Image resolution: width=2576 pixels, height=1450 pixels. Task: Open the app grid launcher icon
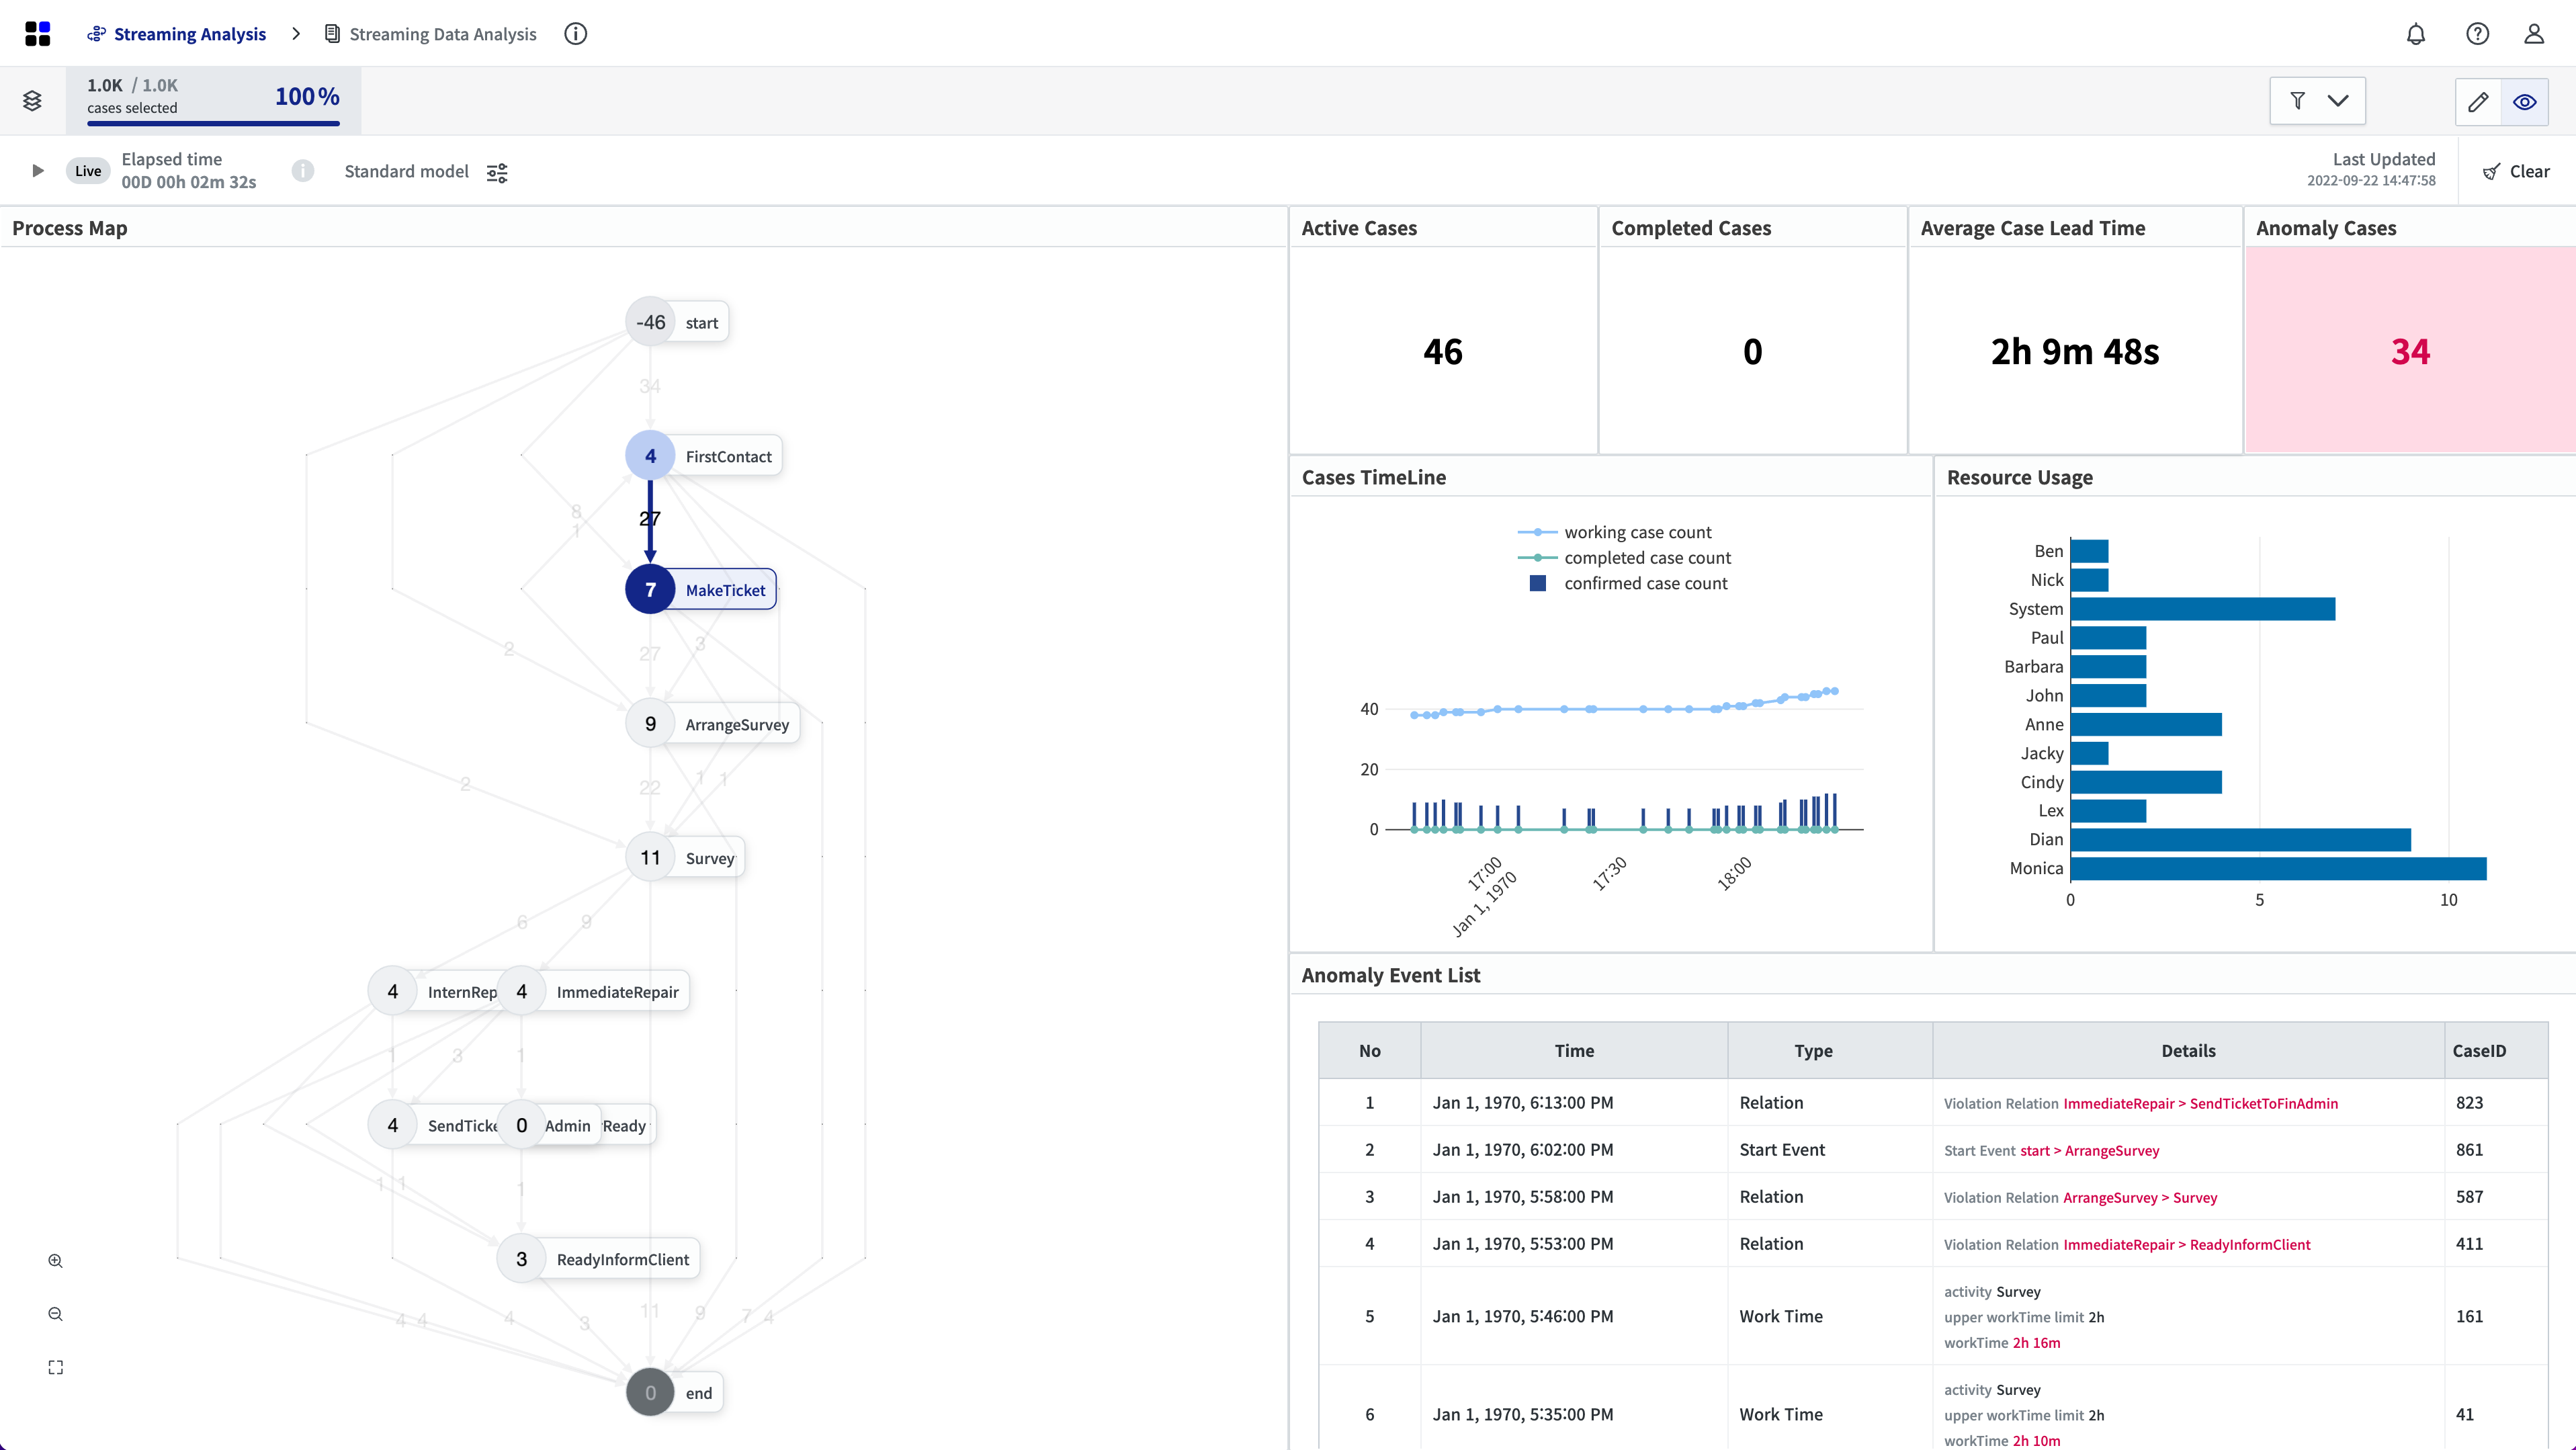tap(37, 34)
